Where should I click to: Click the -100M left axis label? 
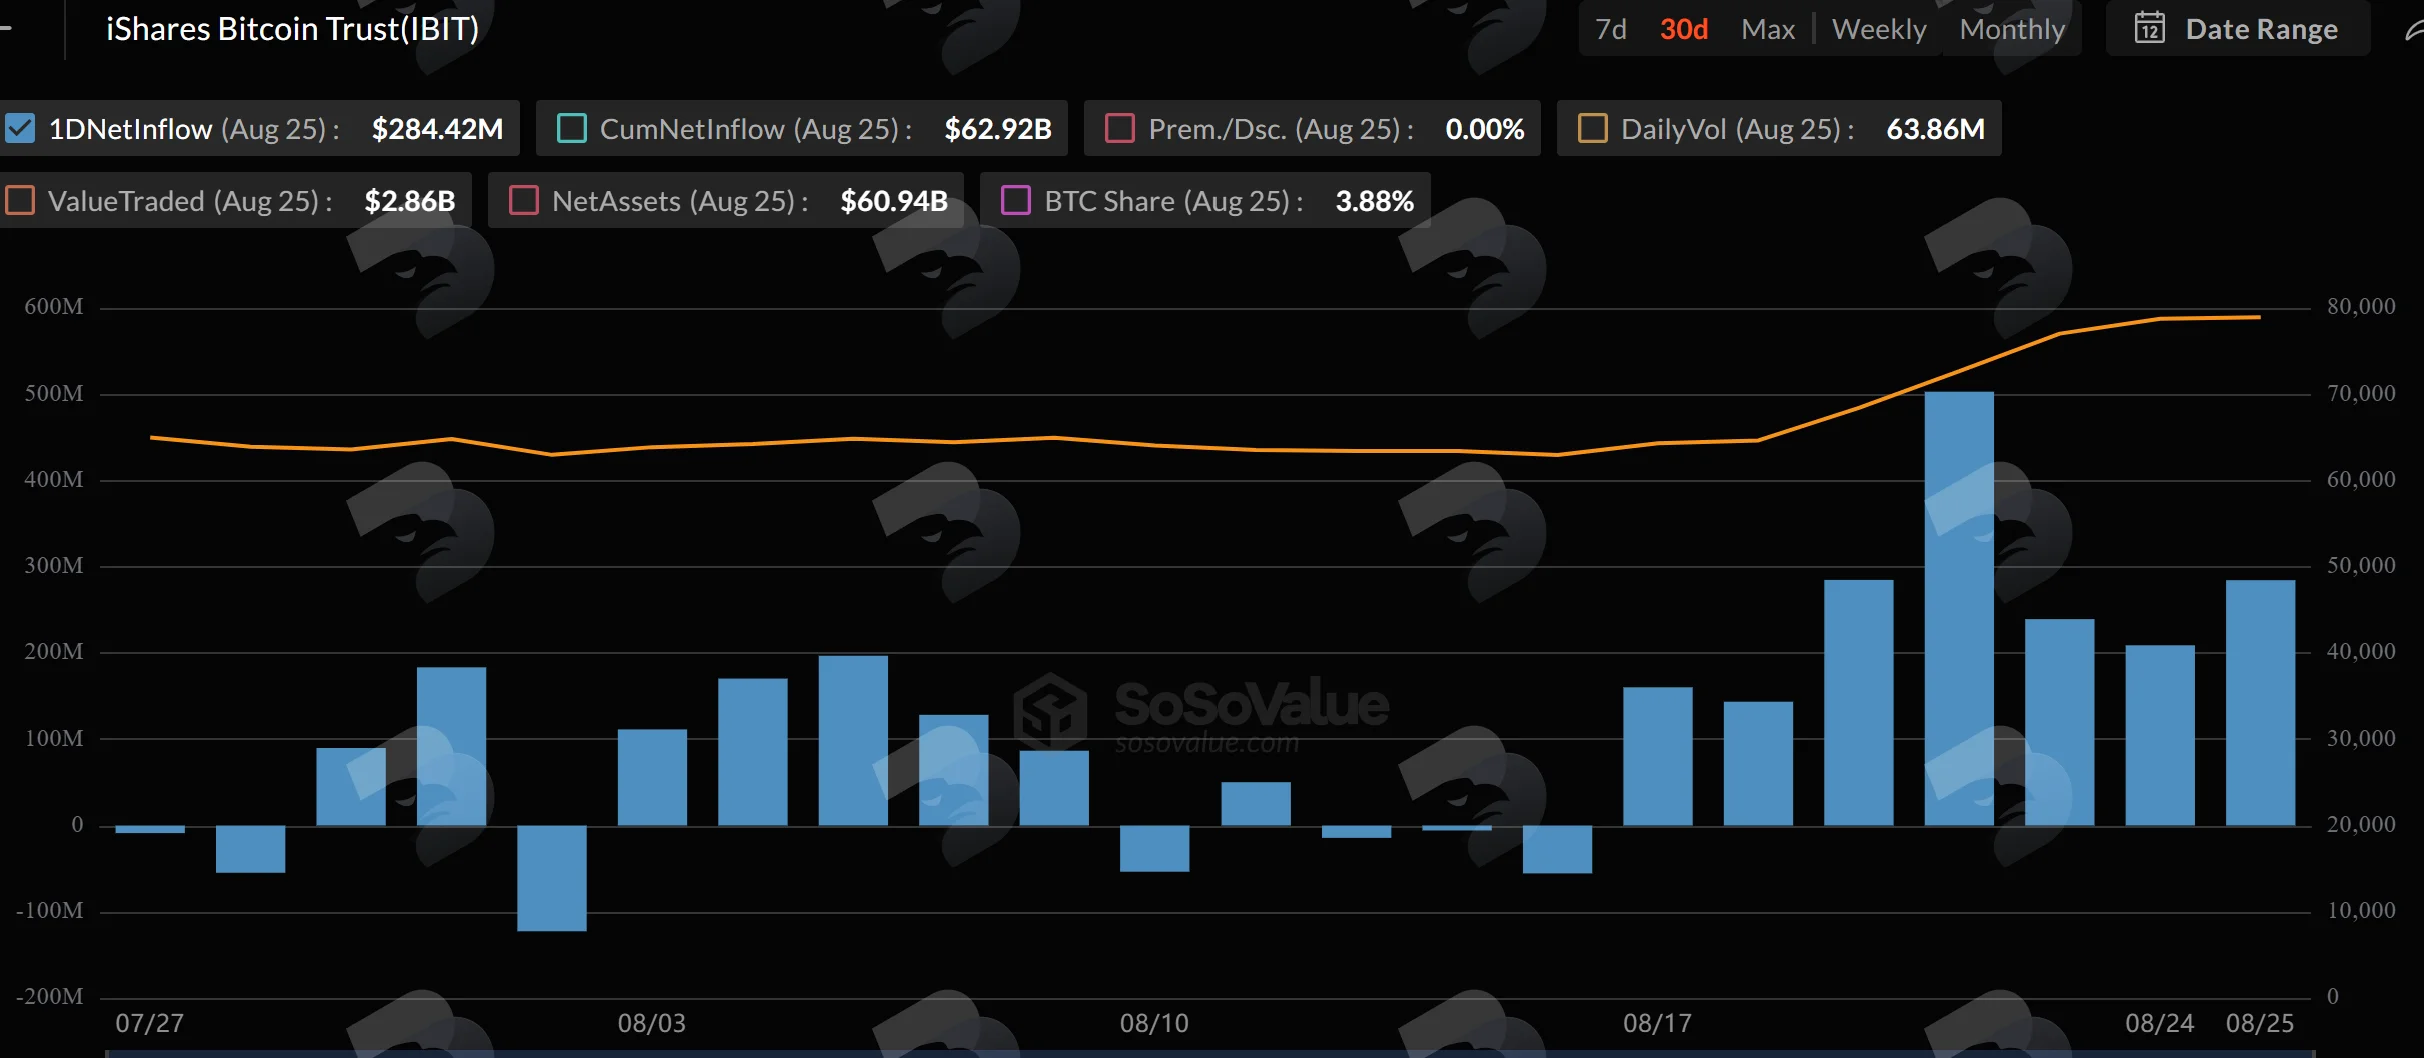(50, 910)
